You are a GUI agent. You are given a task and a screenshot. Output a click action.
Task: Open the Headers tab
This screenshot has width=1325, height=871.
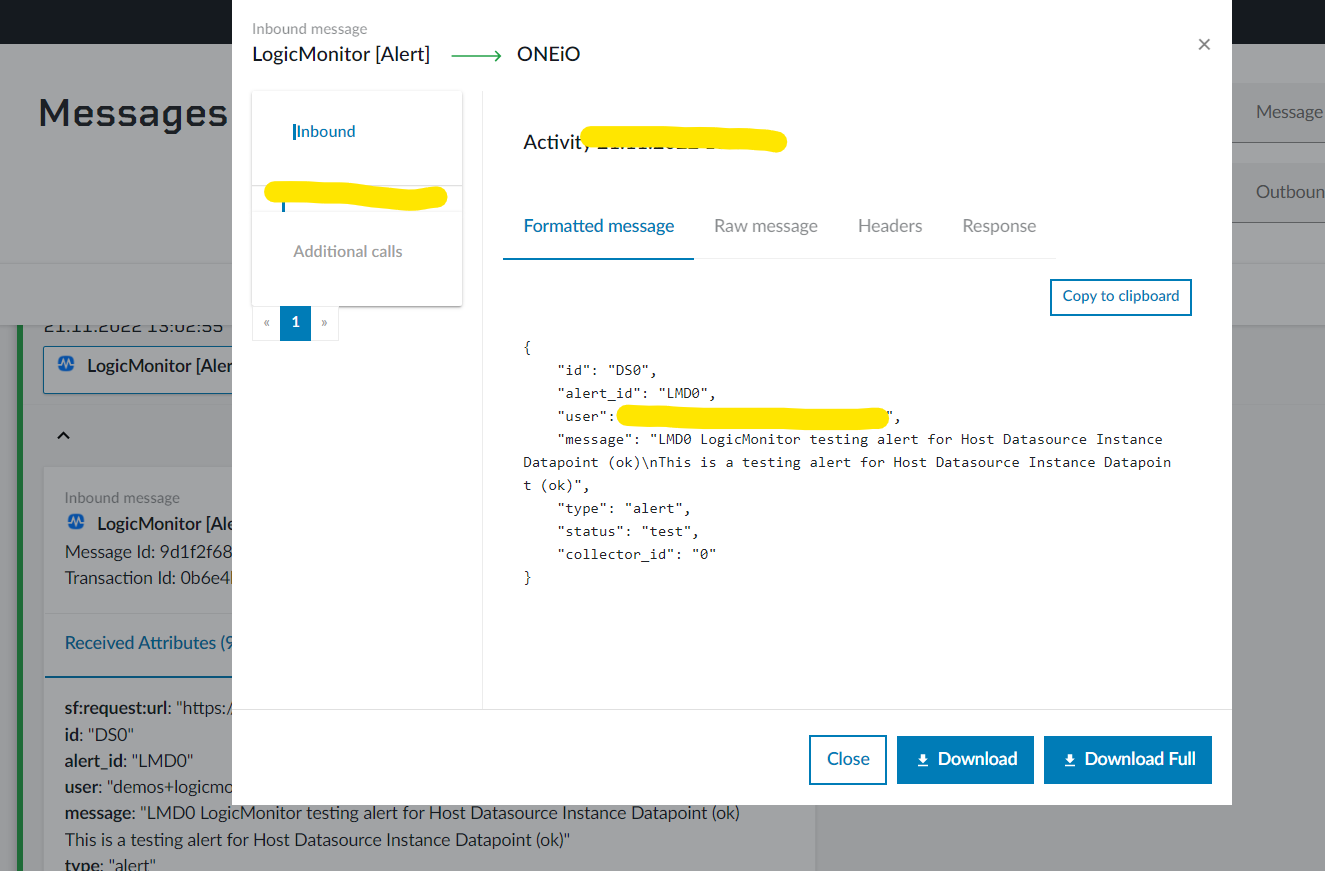click(890, 226)
